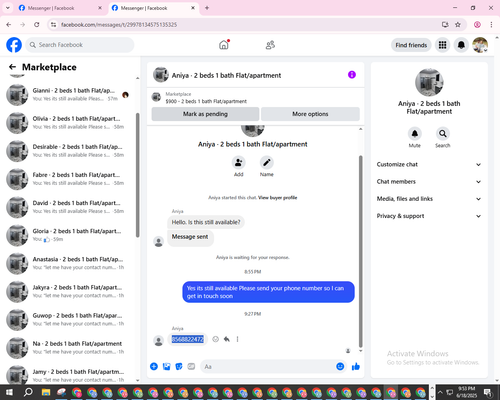The image size is (500, 400).
Task: Expand Customize chat section
Action: point(429,164)
